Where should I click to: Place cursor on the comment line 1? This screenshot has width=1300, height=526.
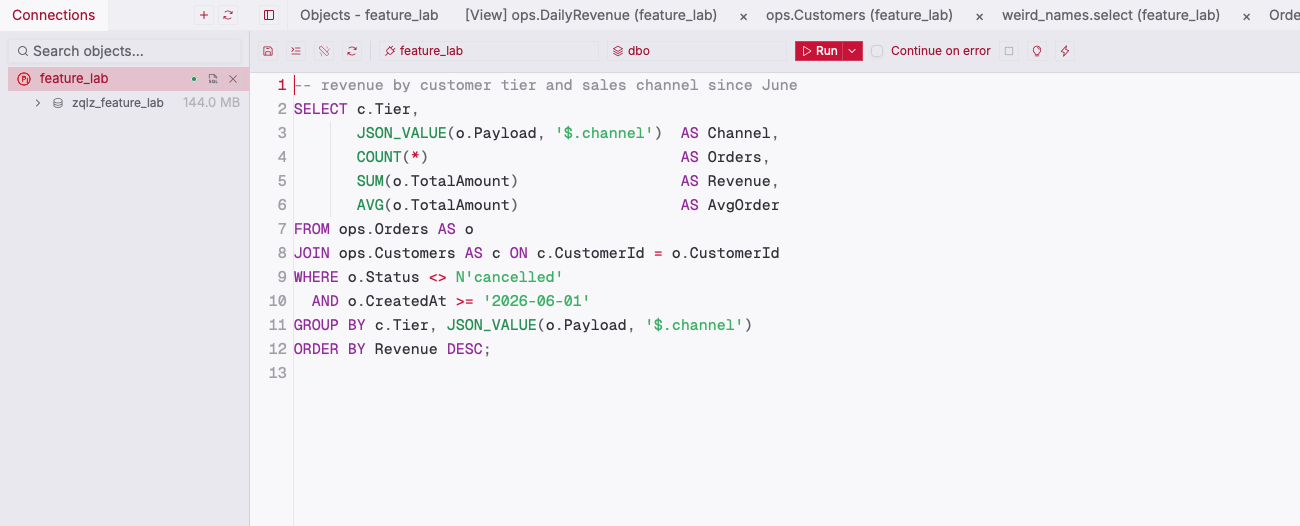(546, 85)
